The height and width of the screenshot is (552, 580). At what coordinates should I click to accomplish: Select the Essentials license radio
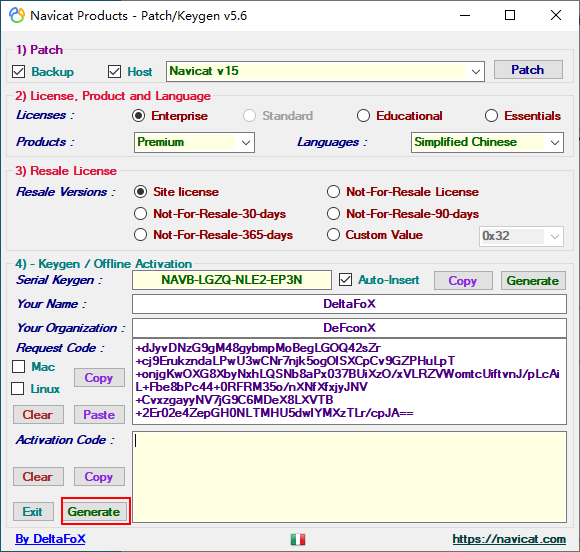(491, 116)
